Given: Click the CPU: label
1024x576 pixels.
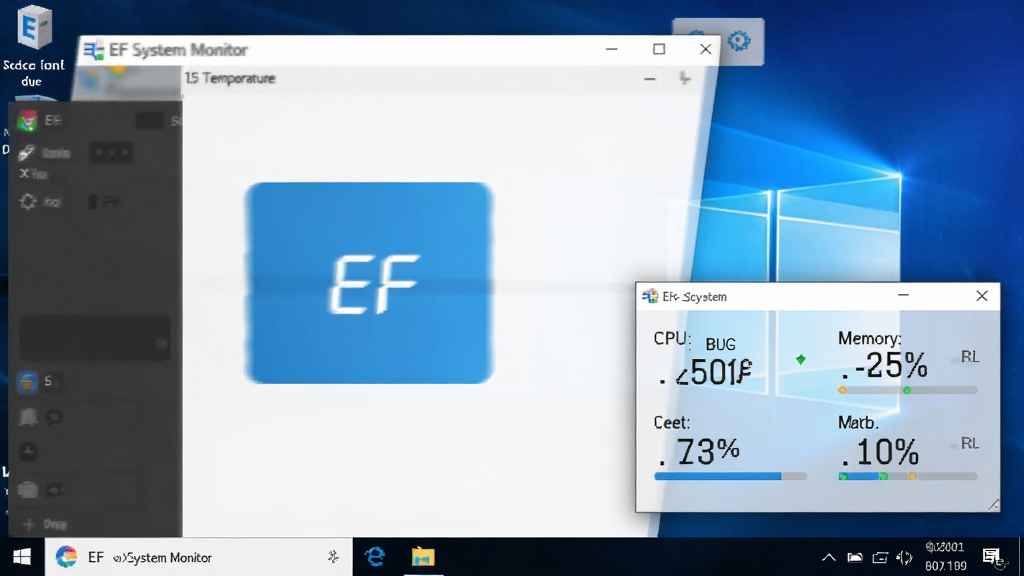Looking at the screenshot, I should (672, 339).
